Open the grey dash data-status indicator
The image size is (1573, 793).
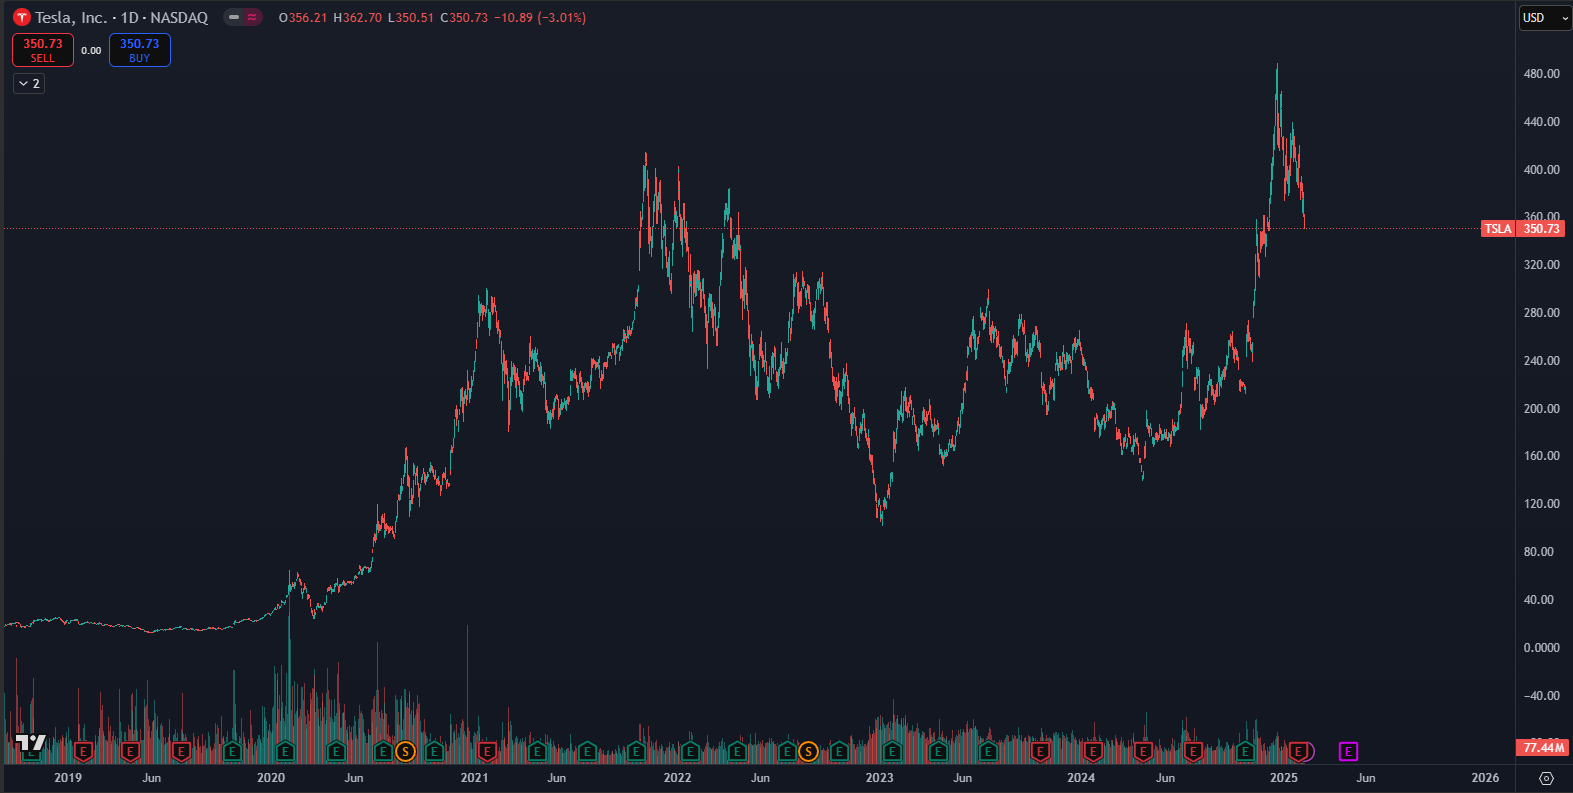click(234, 17)
